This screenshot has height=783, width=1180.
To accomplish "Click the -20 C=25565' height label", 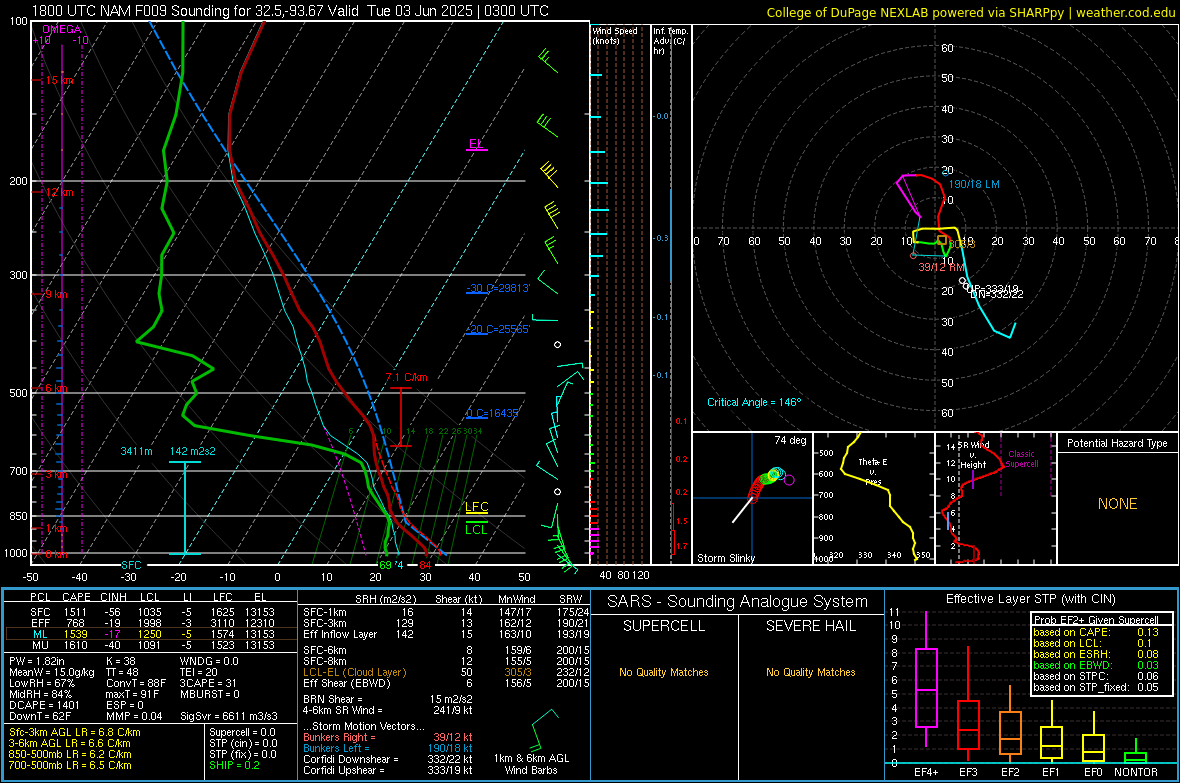I will [x=498, y=330].
